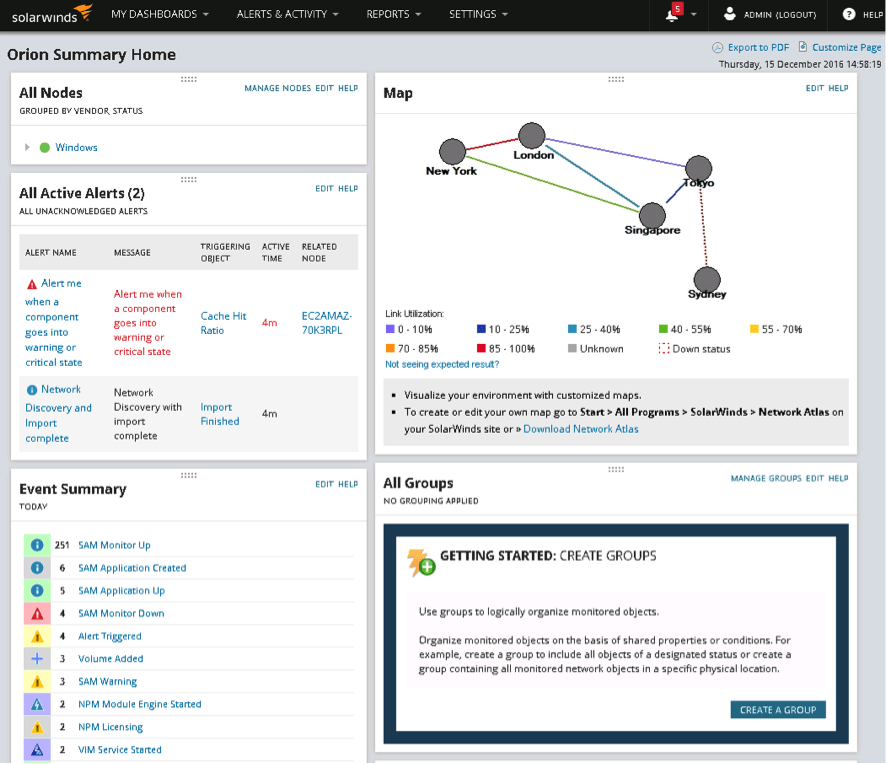
Task: Click the All Nodes panel drag handle
Action: [189, 79]
